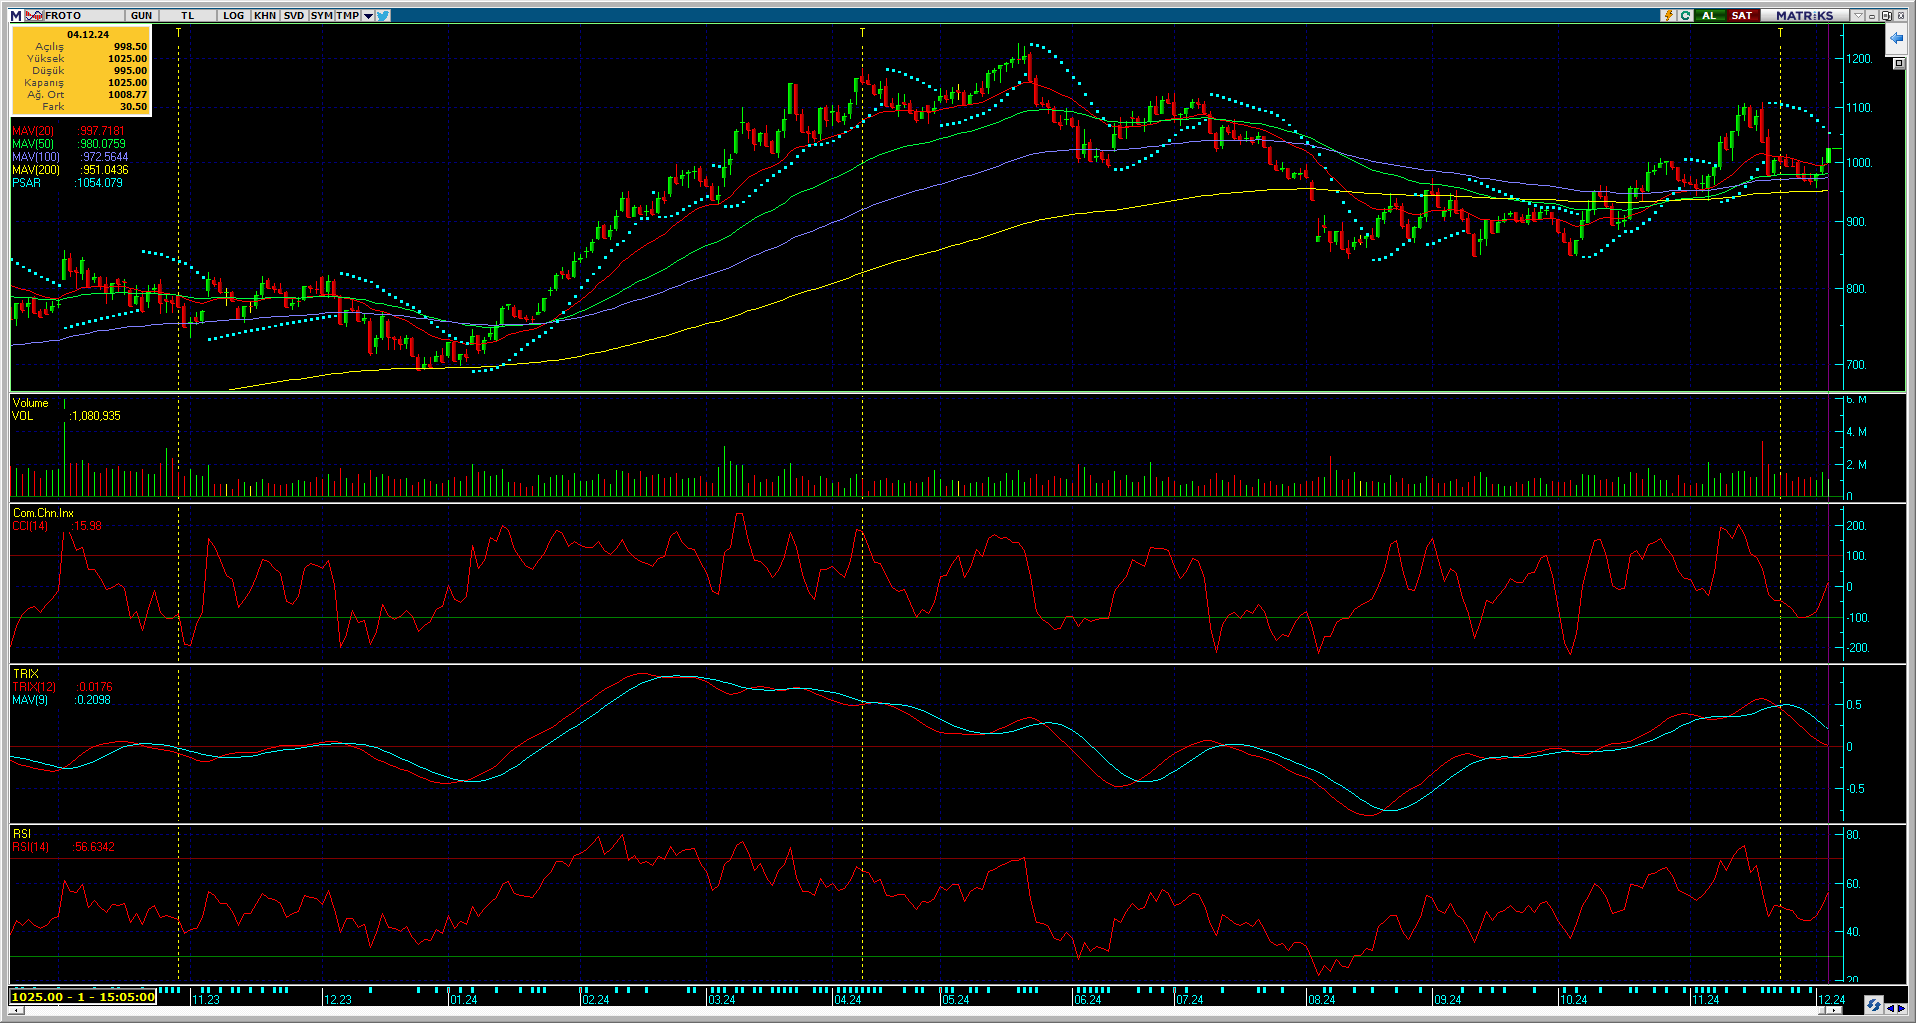
Task: Click the 11.24 date axis label
Action: [1705, 999]
